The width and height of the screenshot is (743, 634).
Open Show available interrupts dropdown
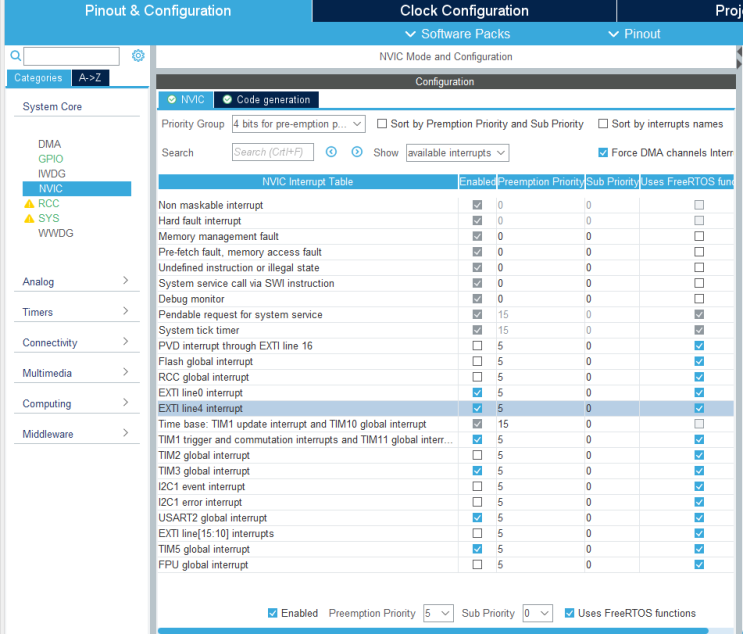click(x=457, y=153)
